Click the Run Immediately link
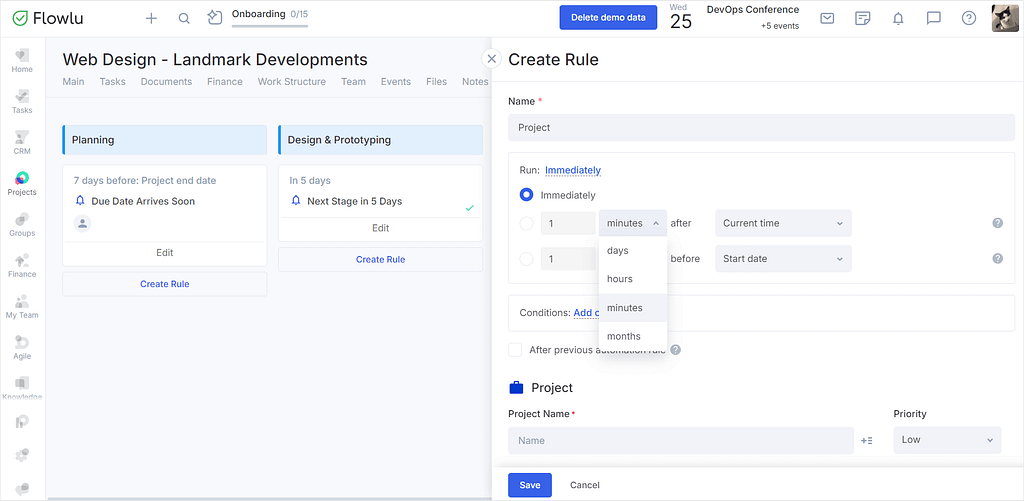1024x501 pixels. [573, 170]
